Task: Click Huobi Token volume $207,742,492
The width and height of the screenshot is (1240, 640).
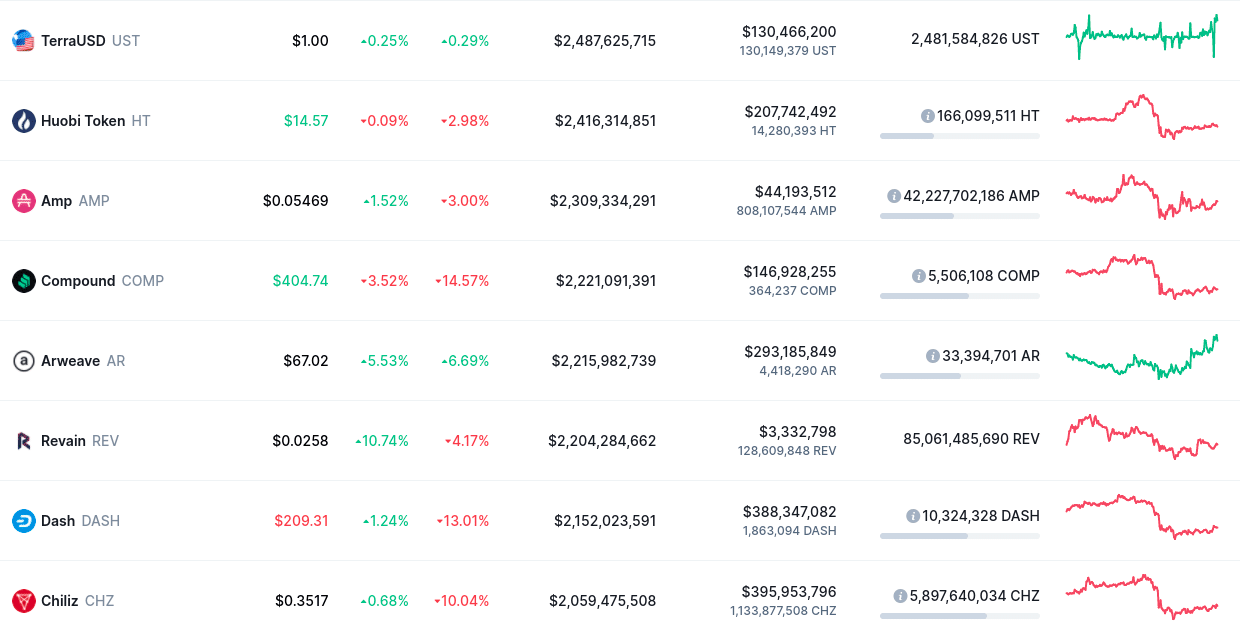Action: 790,112
